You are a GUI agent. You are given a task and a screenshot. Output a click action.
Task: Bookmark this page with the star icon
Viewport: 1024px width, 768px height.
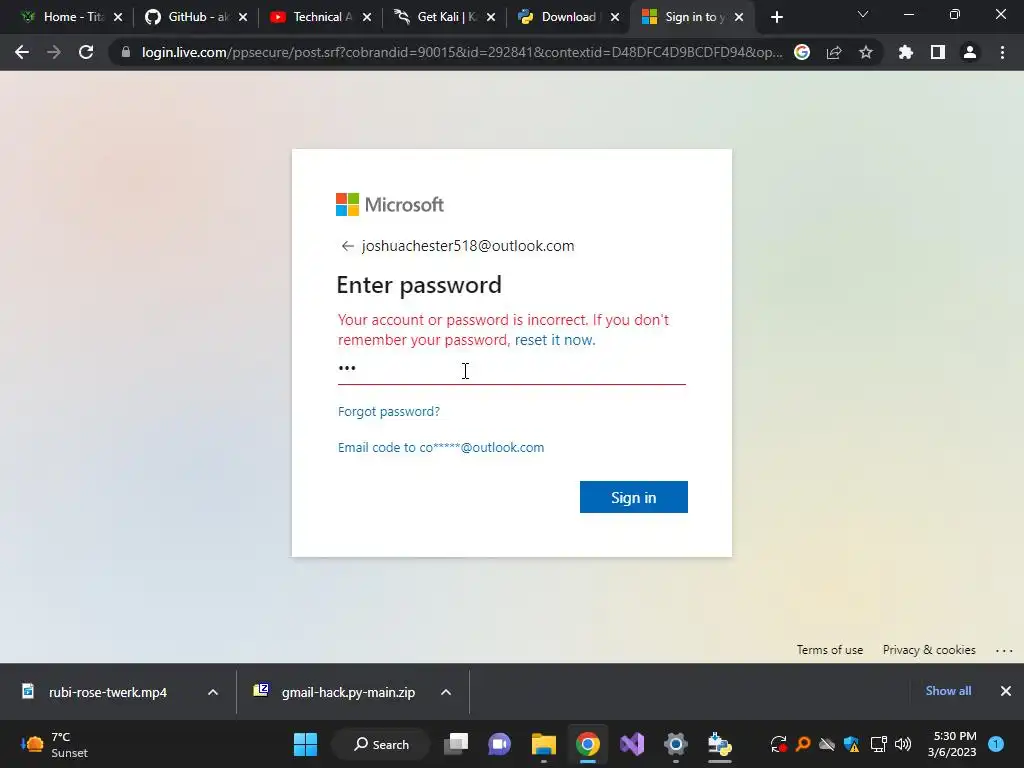coord(866,52)
